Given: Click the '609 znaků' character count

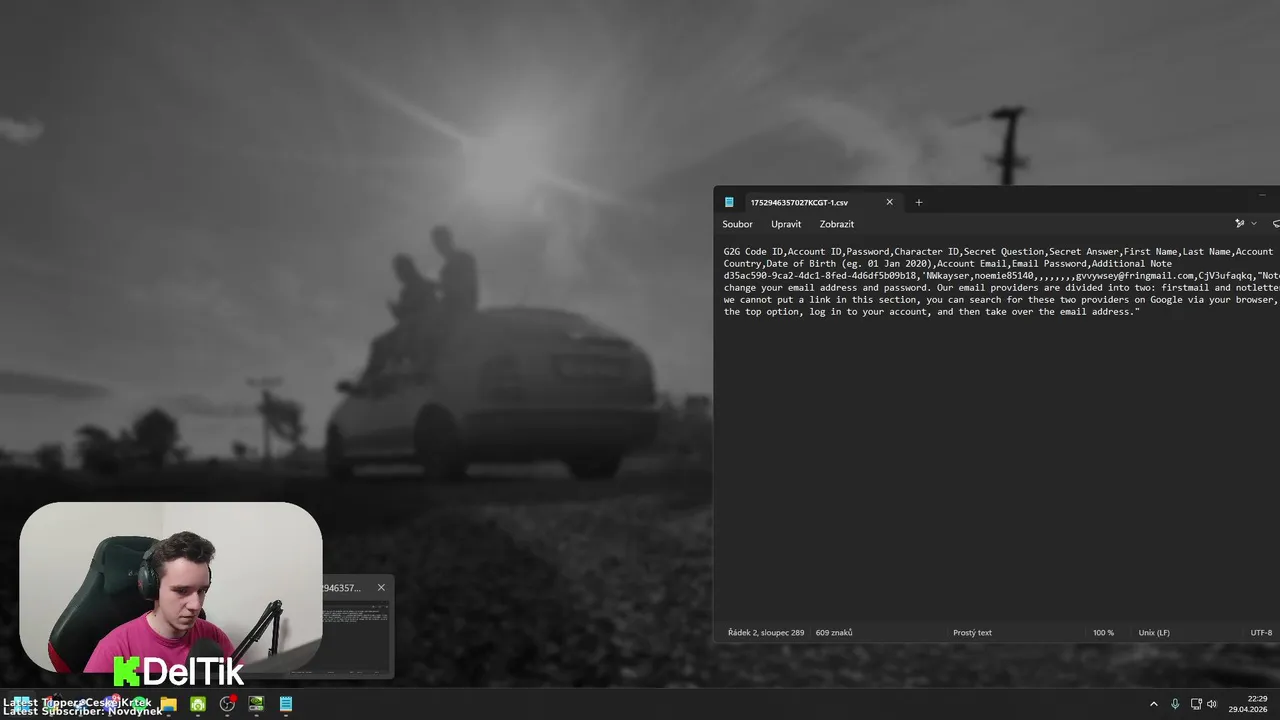Looking at the screenshot, I should point(834,632).
